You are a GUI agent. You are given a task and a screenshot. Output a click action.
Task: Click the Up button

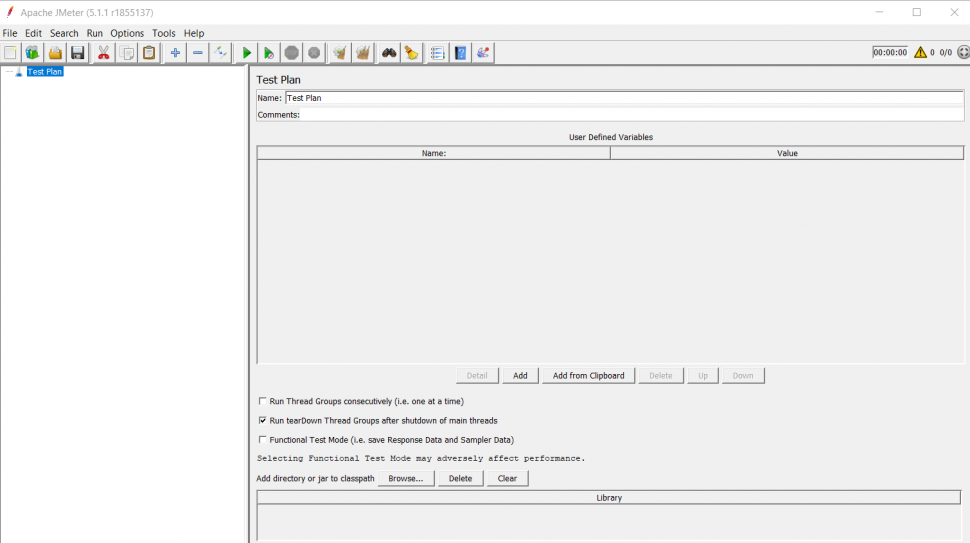coord(703,375)
